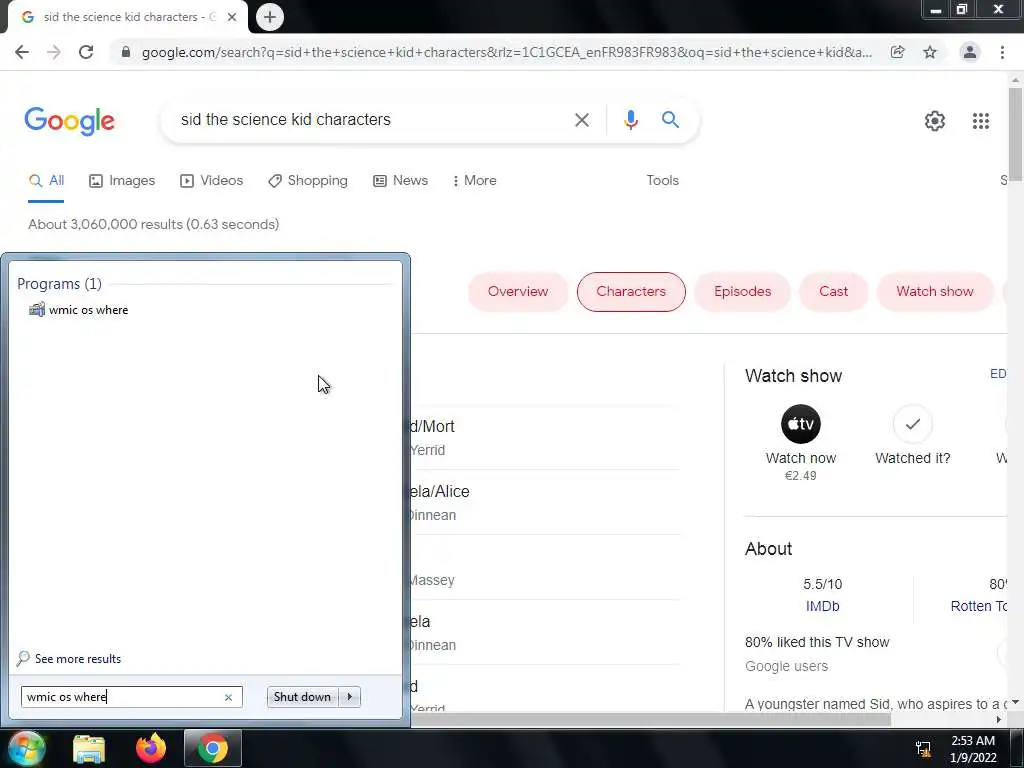Switch to Videos results
Screen dimensions: 1024x768
(x=211, y=181)
